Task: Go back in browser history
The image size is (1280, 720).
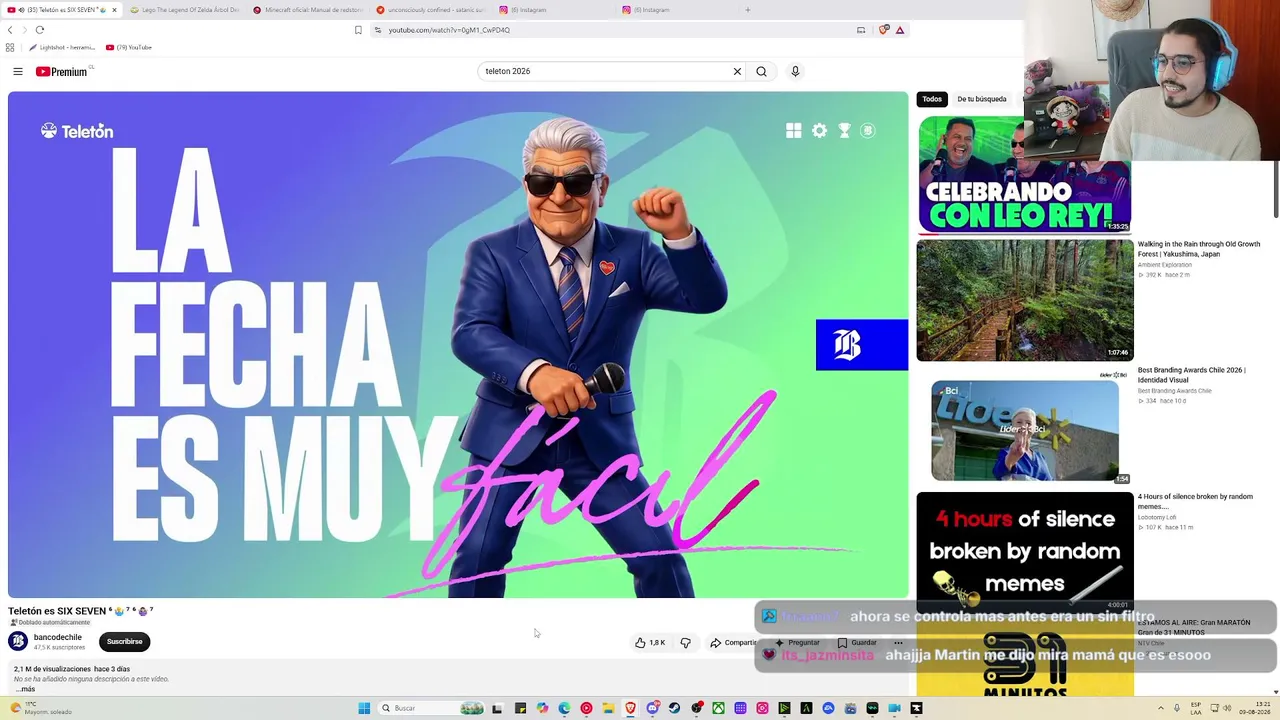Action: pyautogui.click(x=10, y=30)
